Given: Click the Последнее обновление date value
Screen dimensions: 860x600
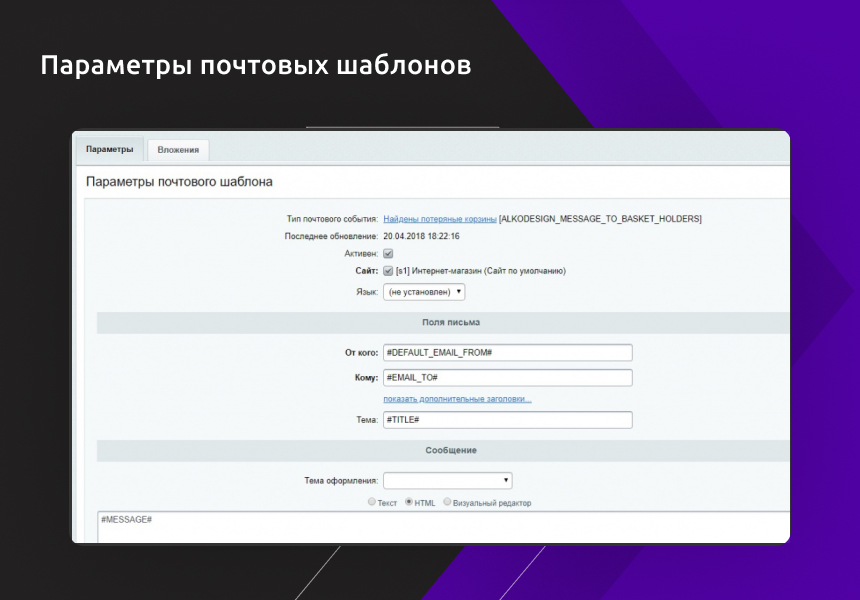Looking at the screenshot, I should (x=421, y=236).
